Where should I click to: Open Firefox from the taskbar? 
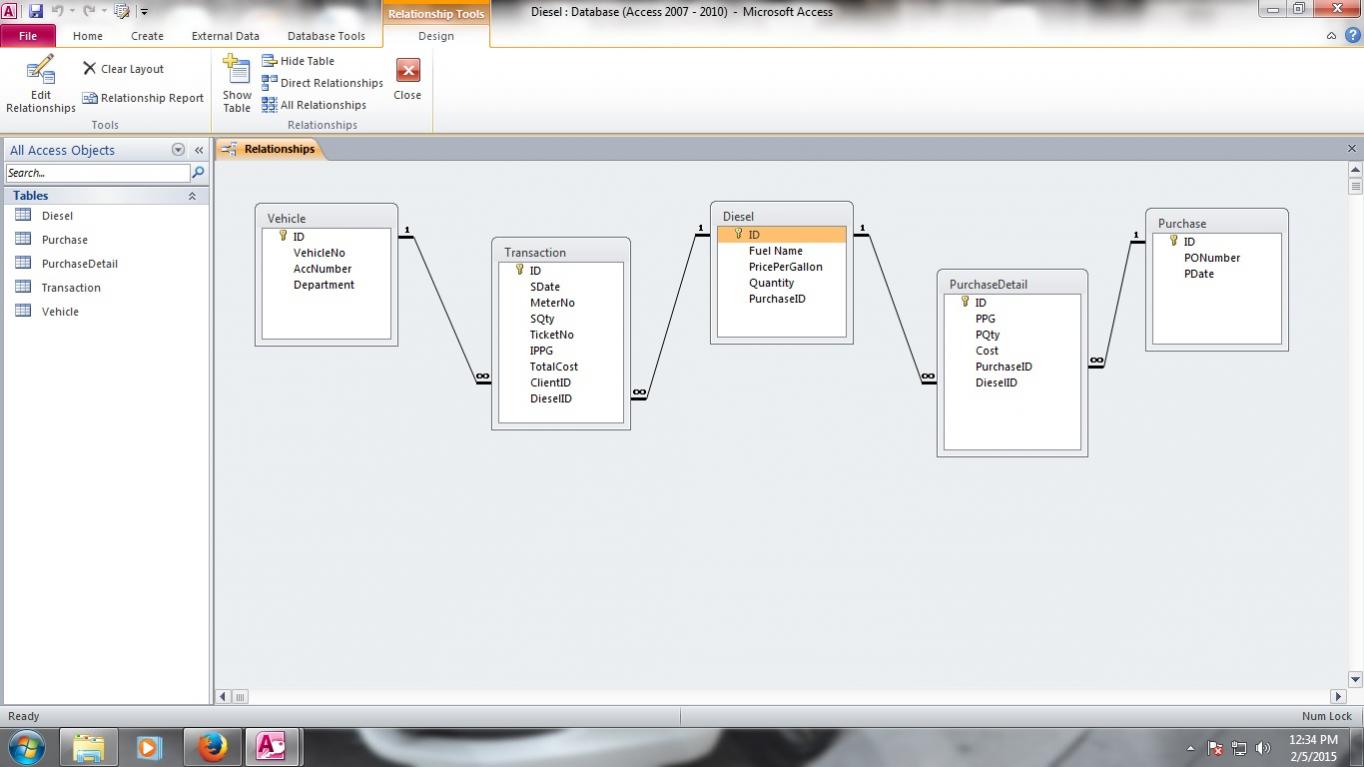click(212, 747)
